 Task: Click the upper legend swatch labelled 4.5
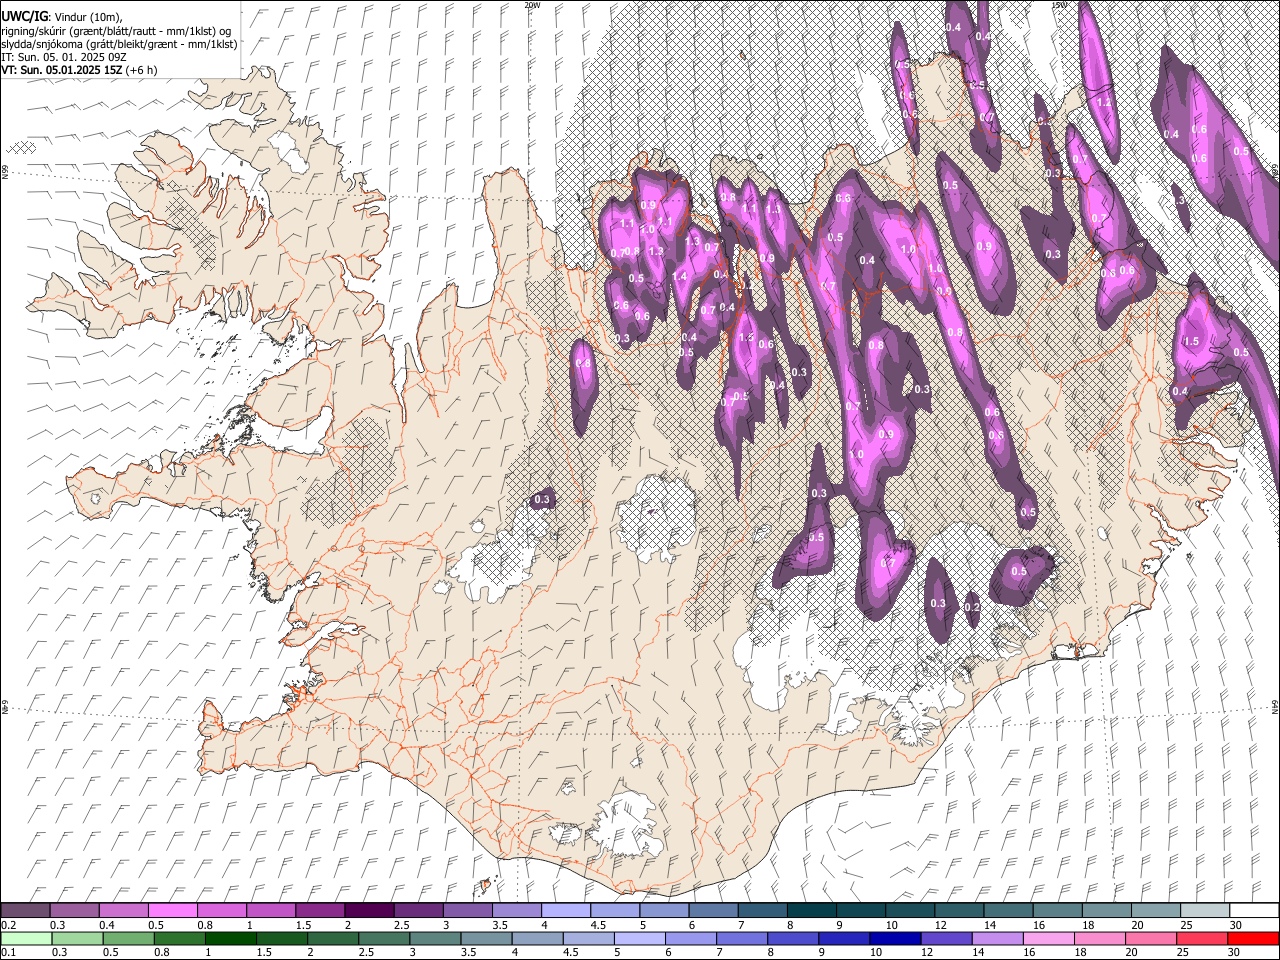pyautogui.click(x=615, y=910)
